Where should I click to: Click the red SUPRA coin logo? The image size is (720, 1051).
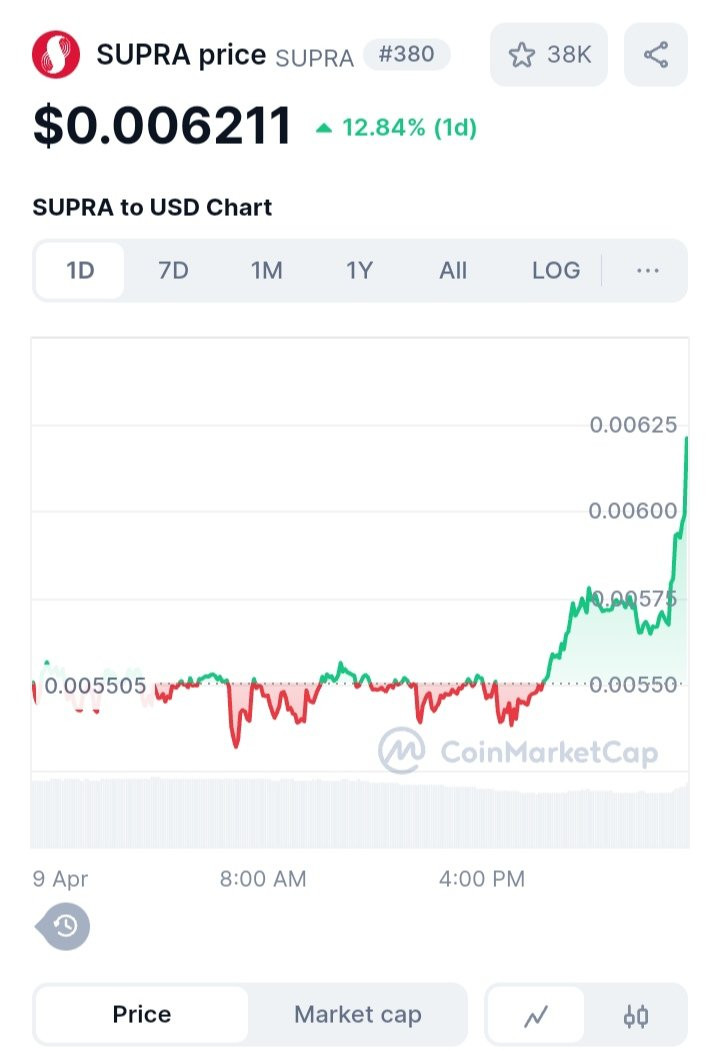pos(56,54)
